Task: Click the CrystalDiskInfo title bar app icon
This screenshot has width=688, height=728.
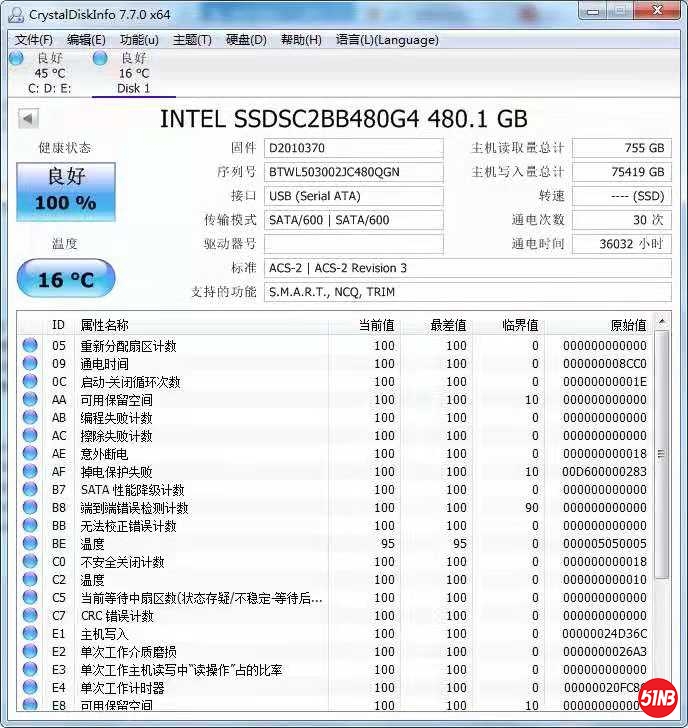Action: click(x=16, y=15)
